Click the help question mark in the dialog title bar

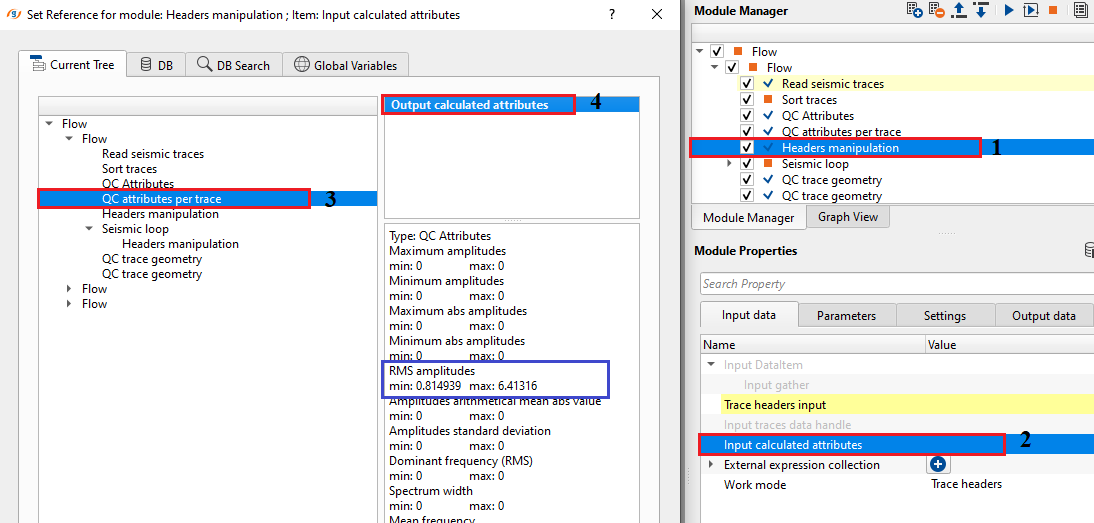click(611, 14)
